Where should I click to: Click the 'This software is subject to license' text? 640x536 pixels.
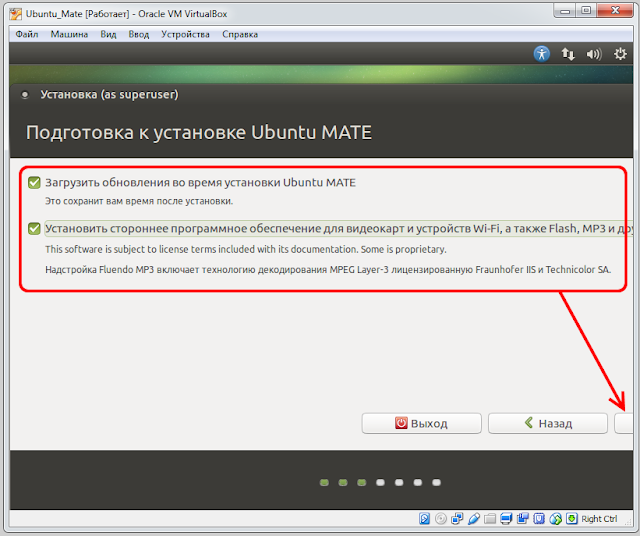tap(246, 249)
